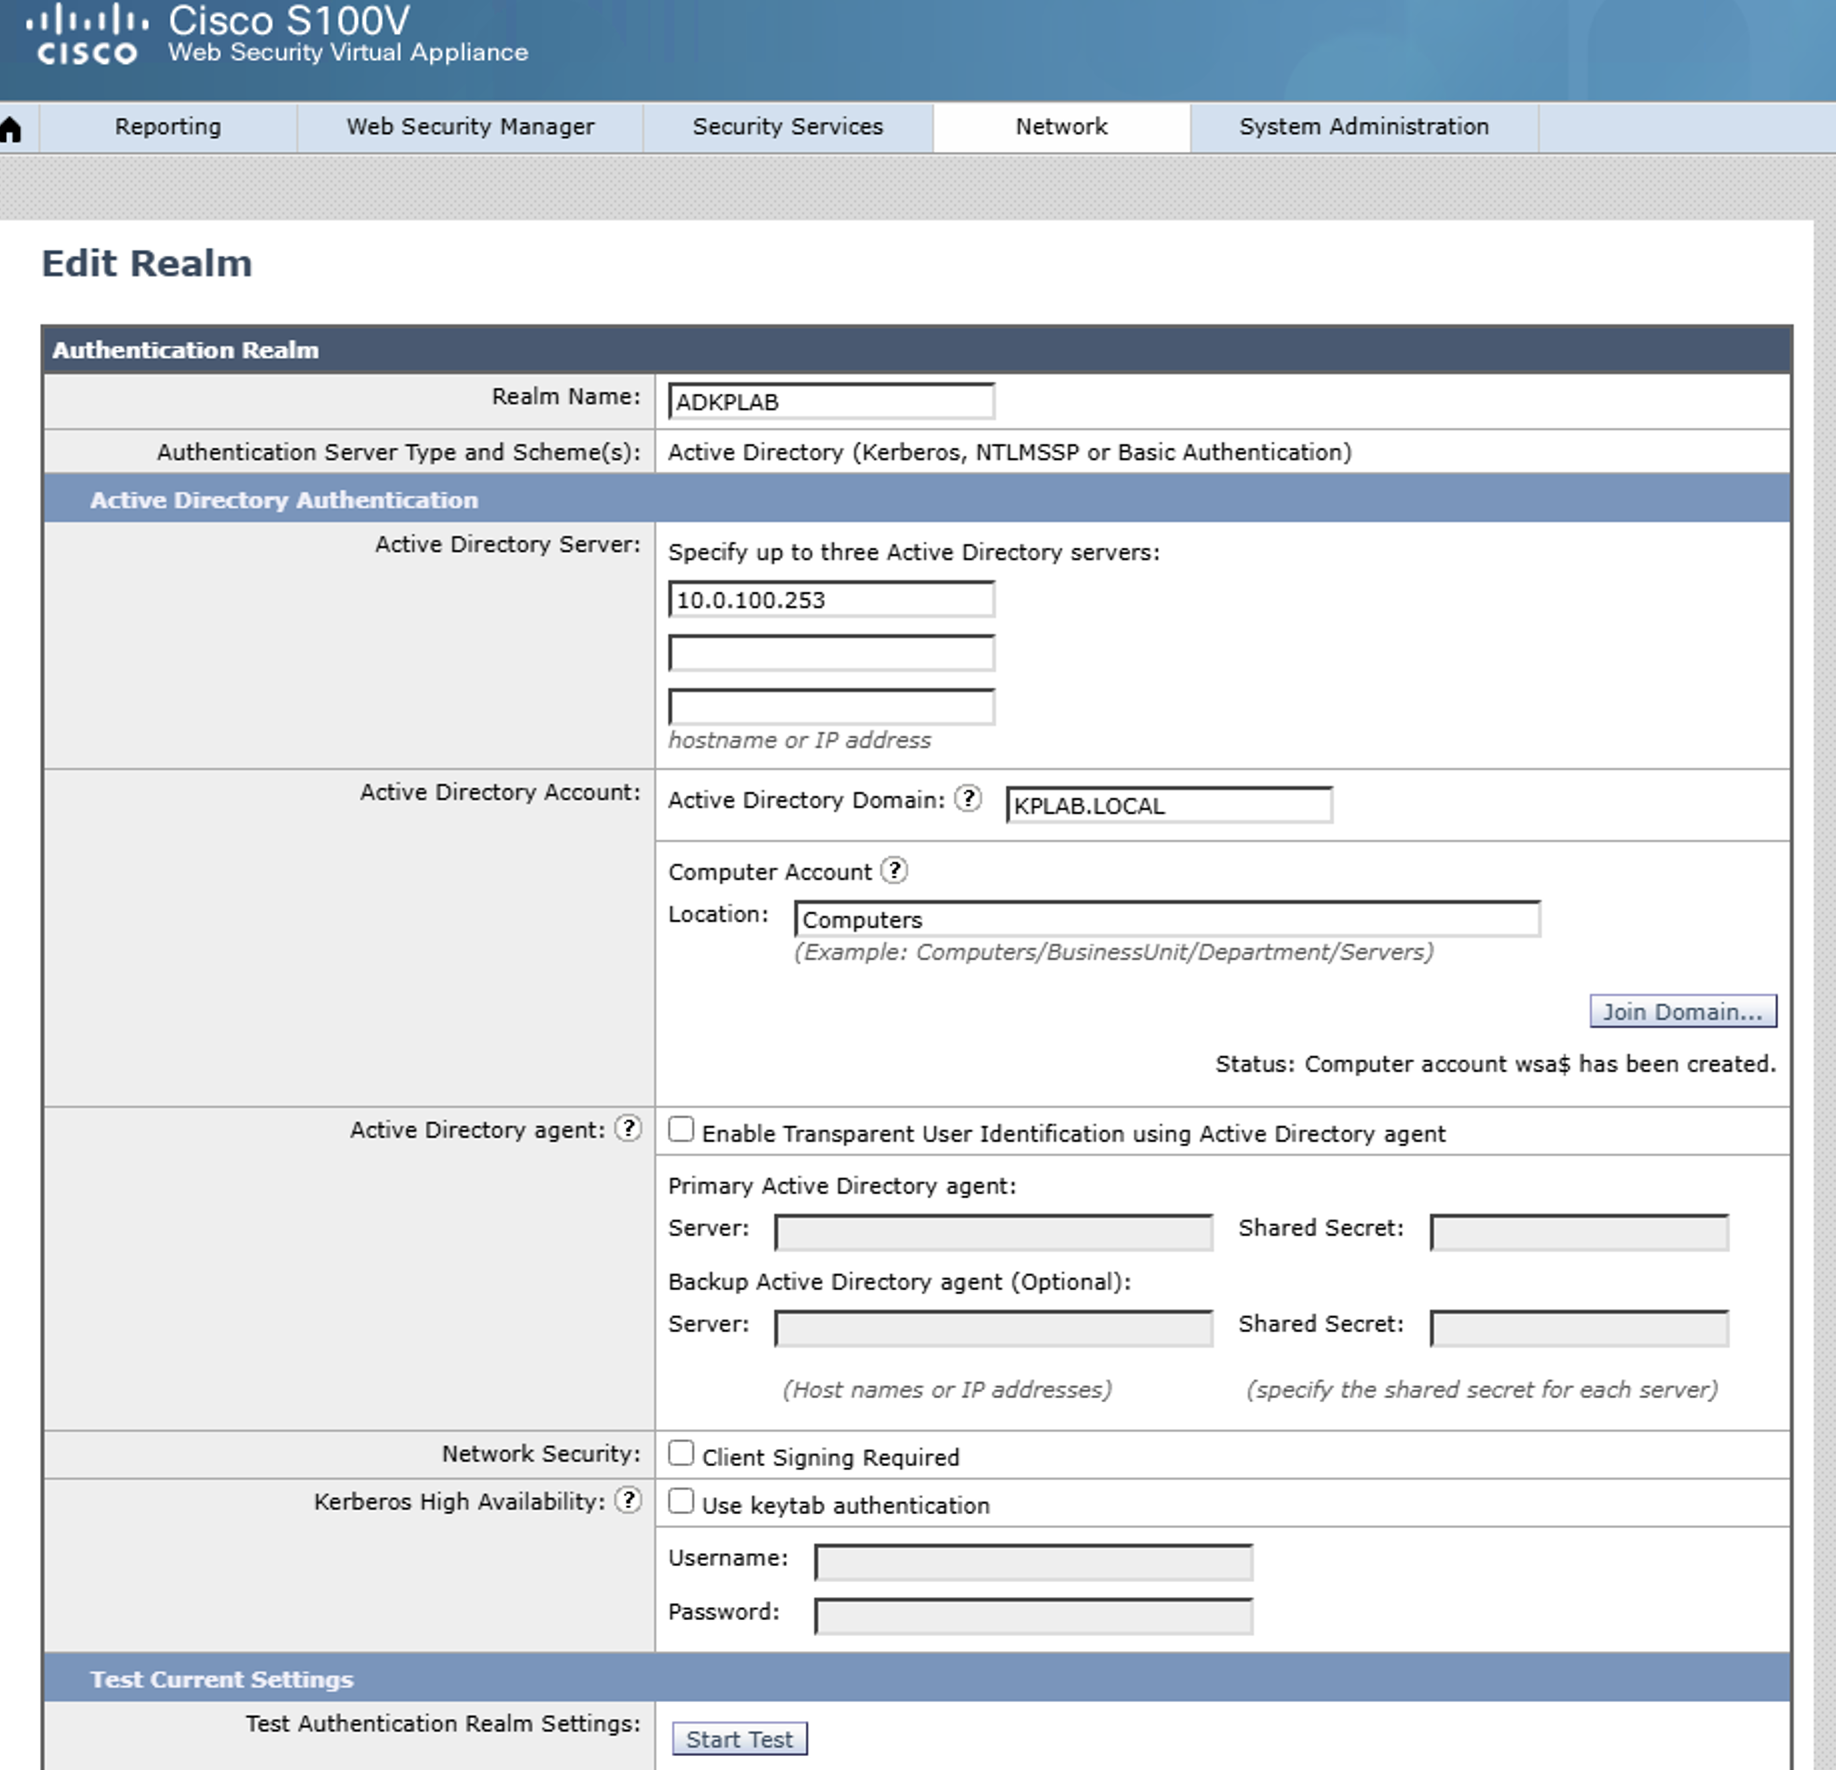
Task: Switch to the Security Services tab
Action: click(786, 126)
